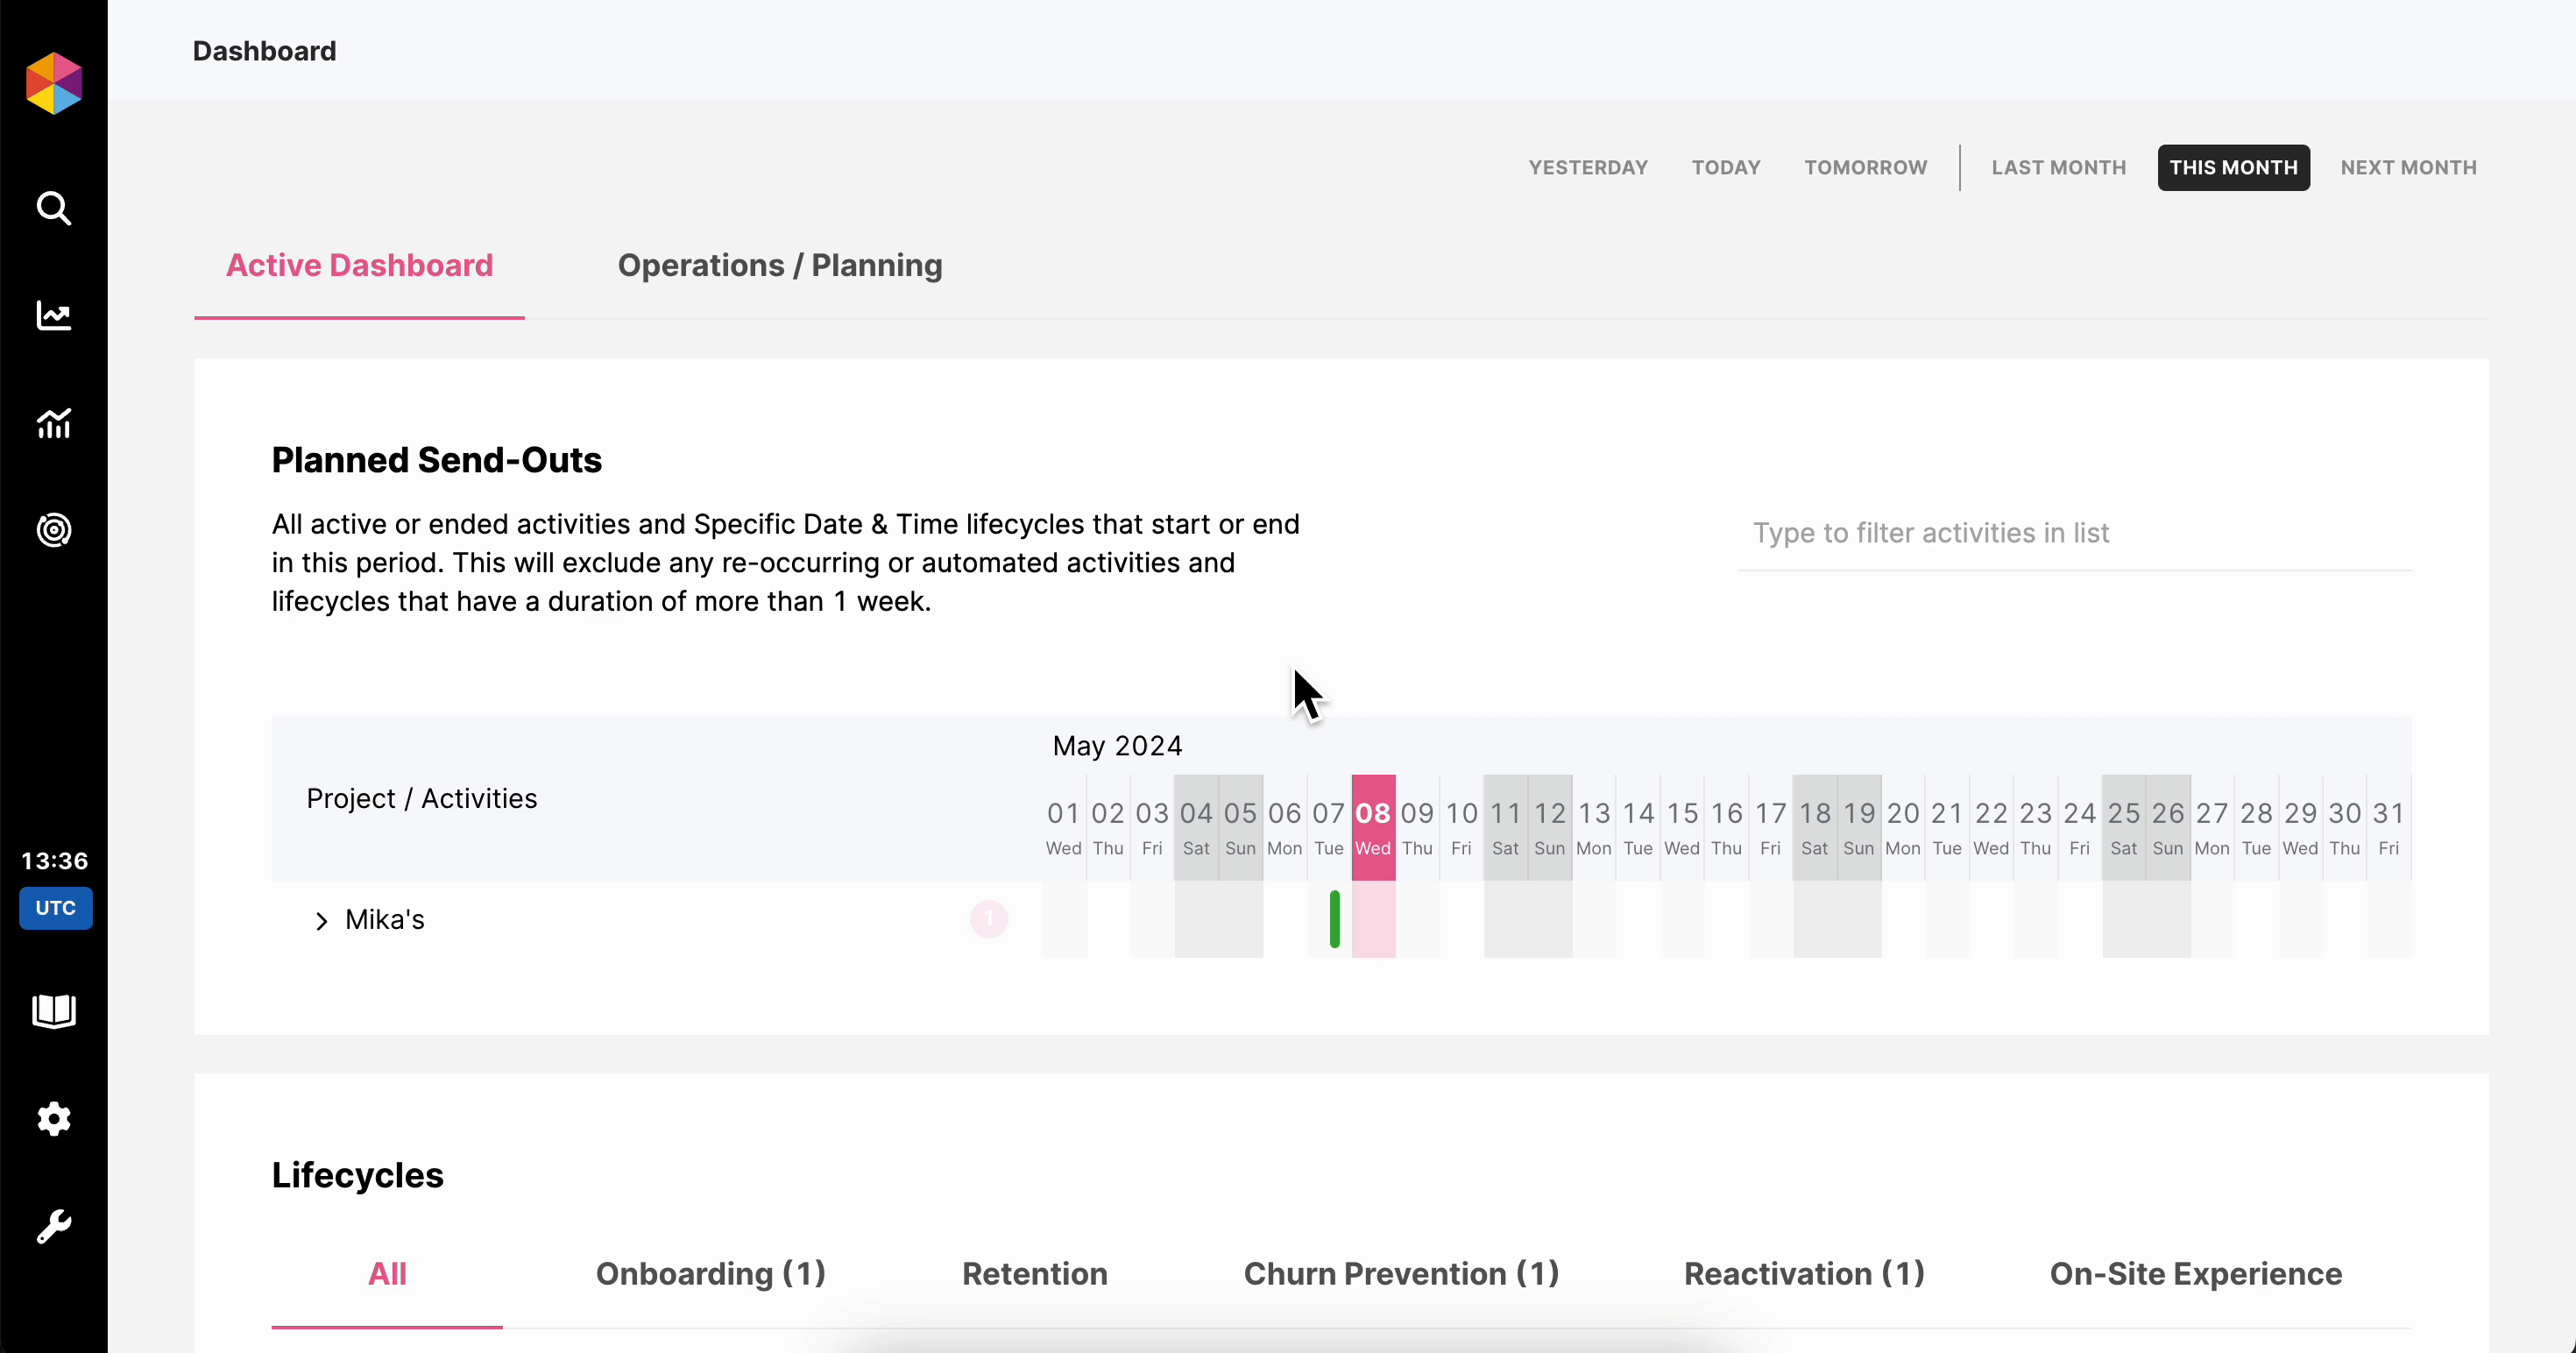2576x1353 pixels.
Task: Open the settings gear icon
Action: [54, 1118]
